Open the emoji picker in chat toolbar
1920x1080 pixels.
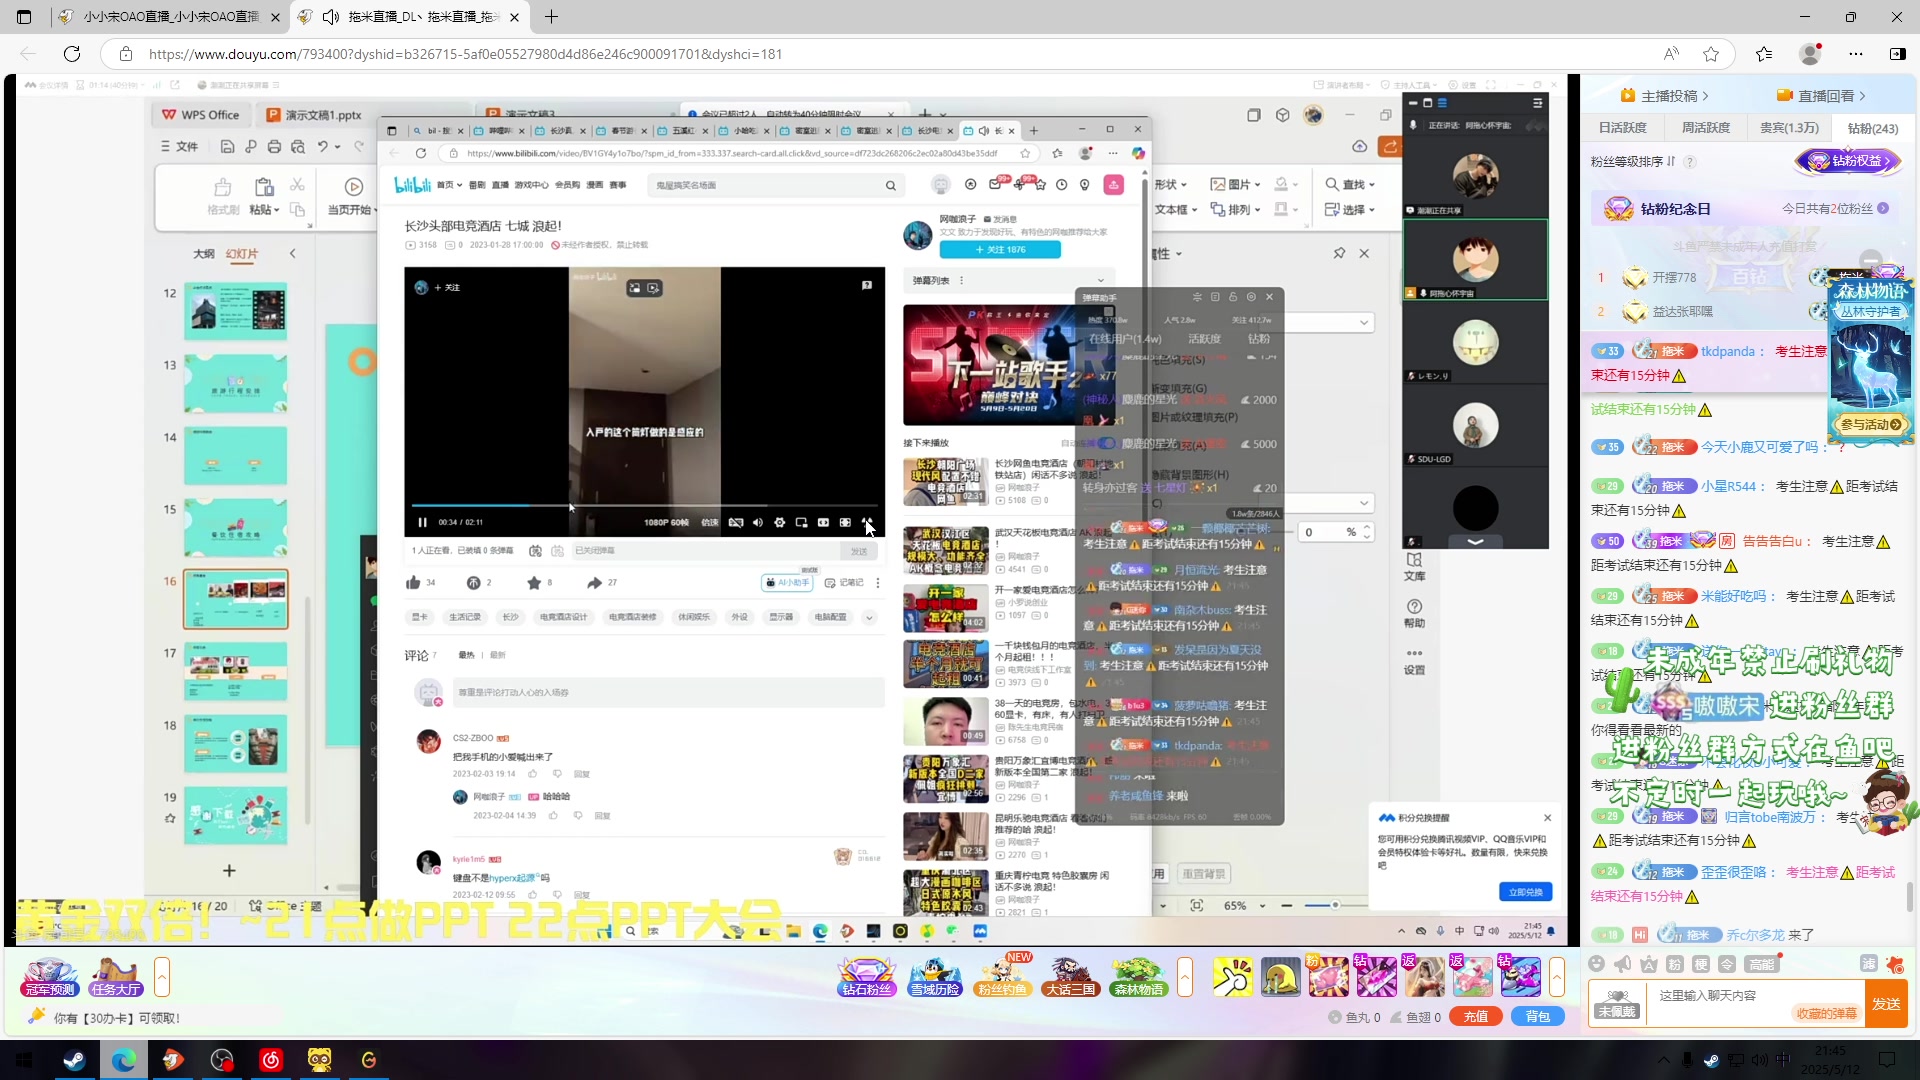click(x=1597, y=964)
